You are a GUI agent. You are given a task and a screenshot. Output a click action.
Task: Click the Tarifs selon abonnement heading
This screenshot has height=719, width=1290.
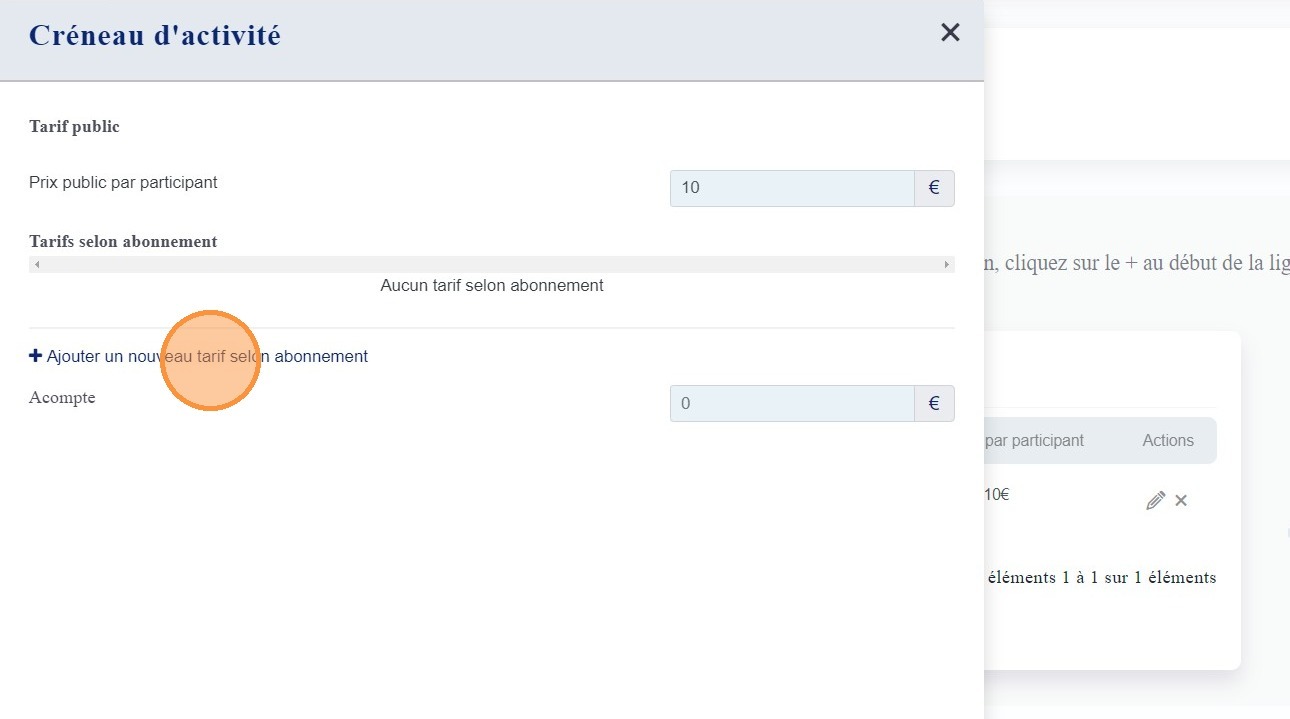123,241
